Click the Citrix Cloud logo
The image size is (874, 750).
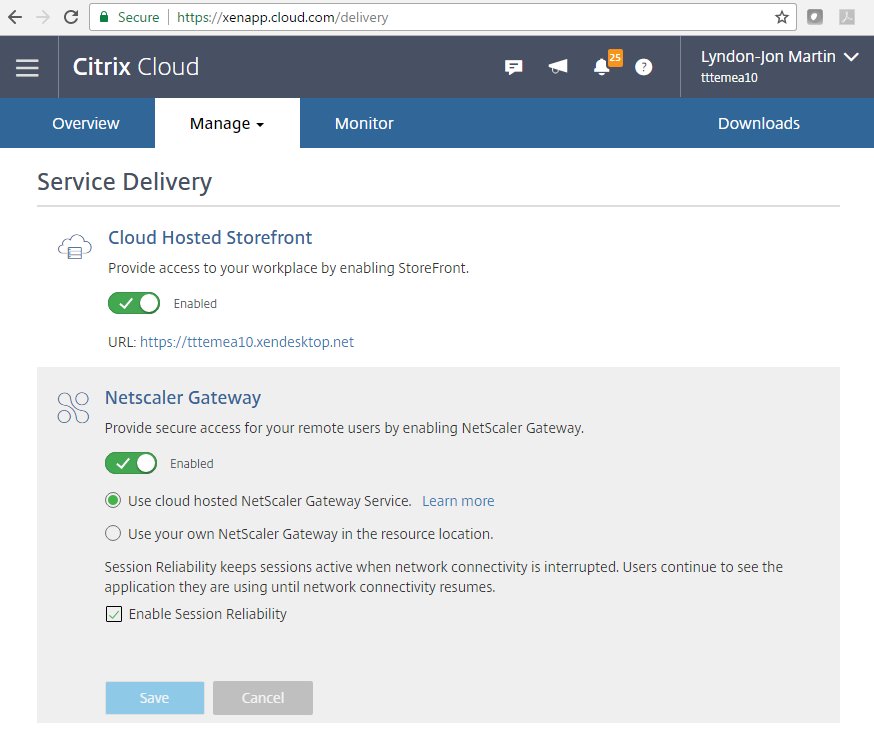click(135, 67)
